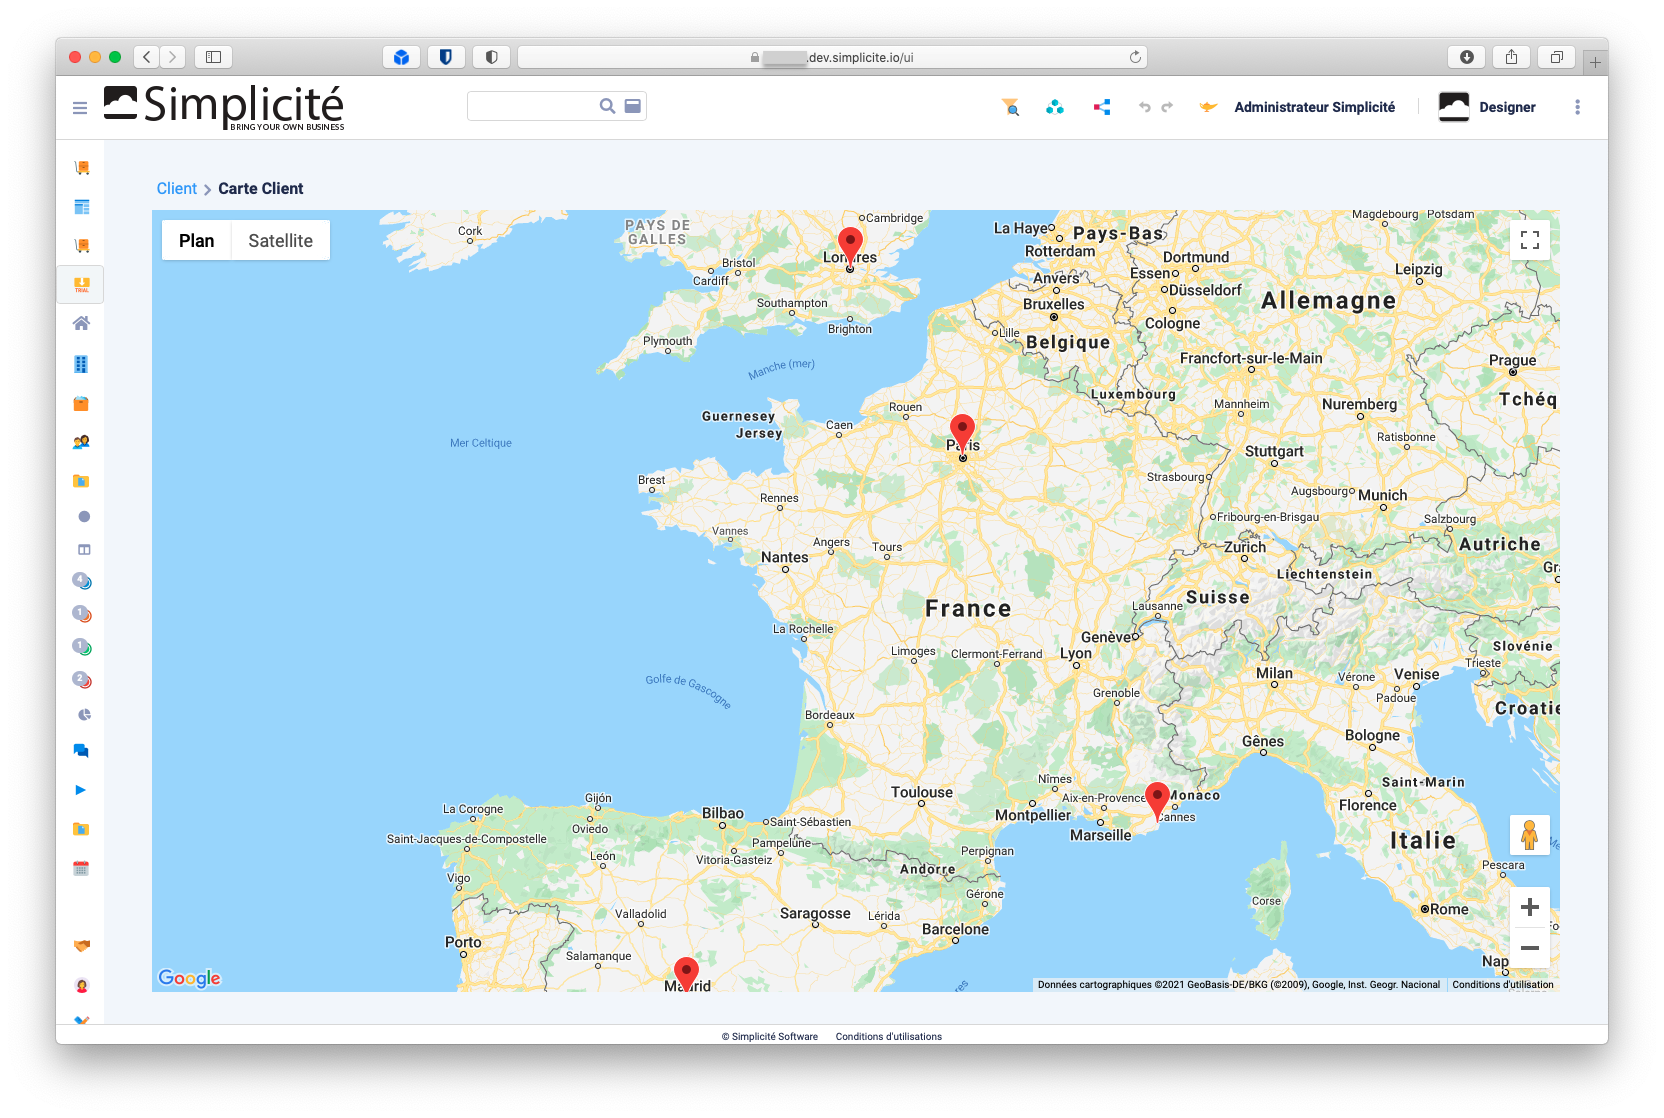Expand the Administrateur Simplicité user menu
This screenshot has height=1118, width=1664.
pos(1314,107)
